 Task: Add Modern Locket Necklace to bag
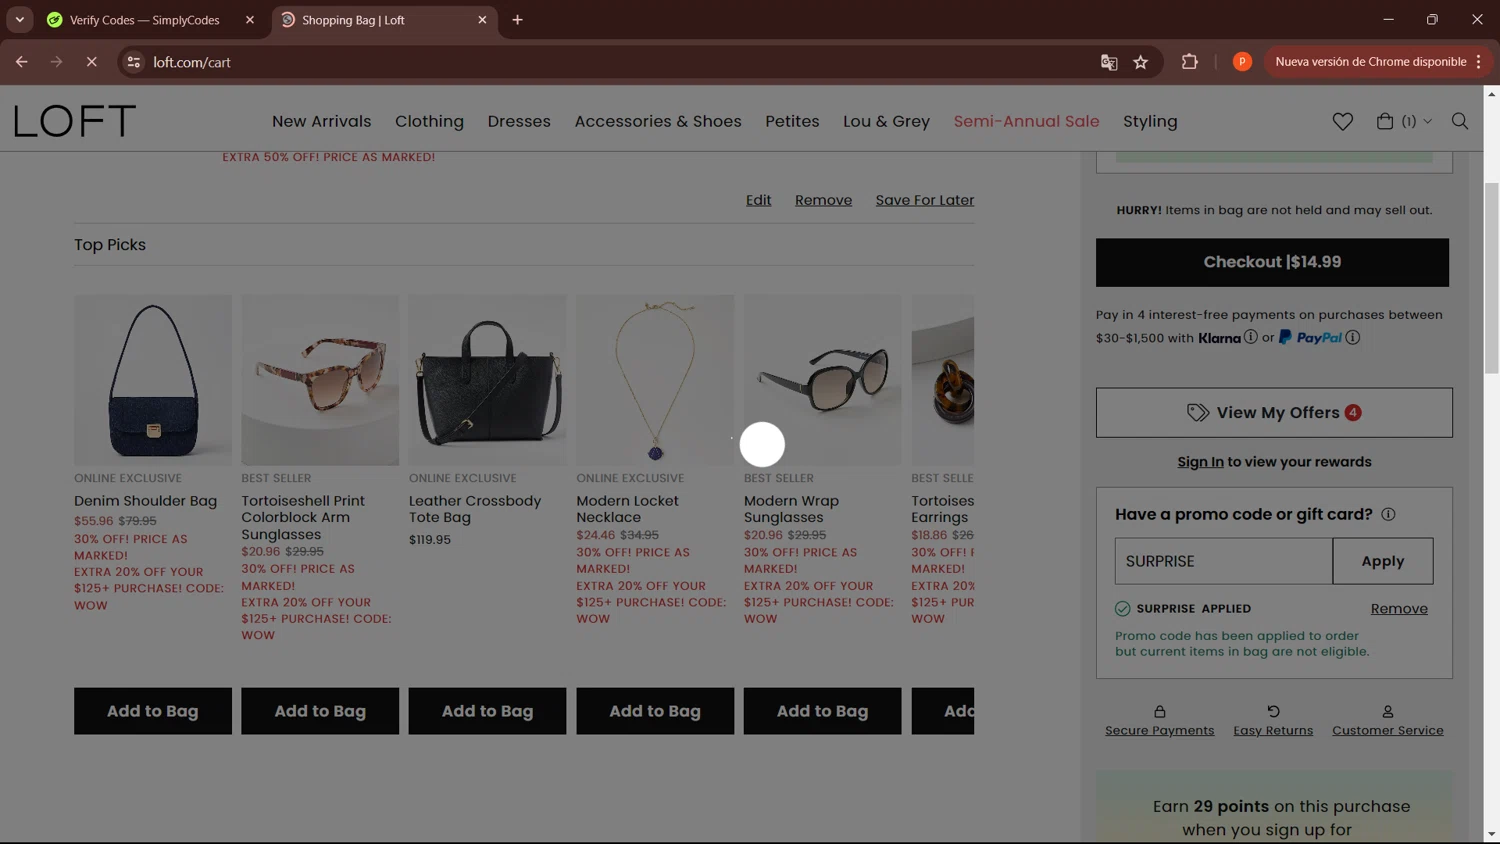pos(655,711)
